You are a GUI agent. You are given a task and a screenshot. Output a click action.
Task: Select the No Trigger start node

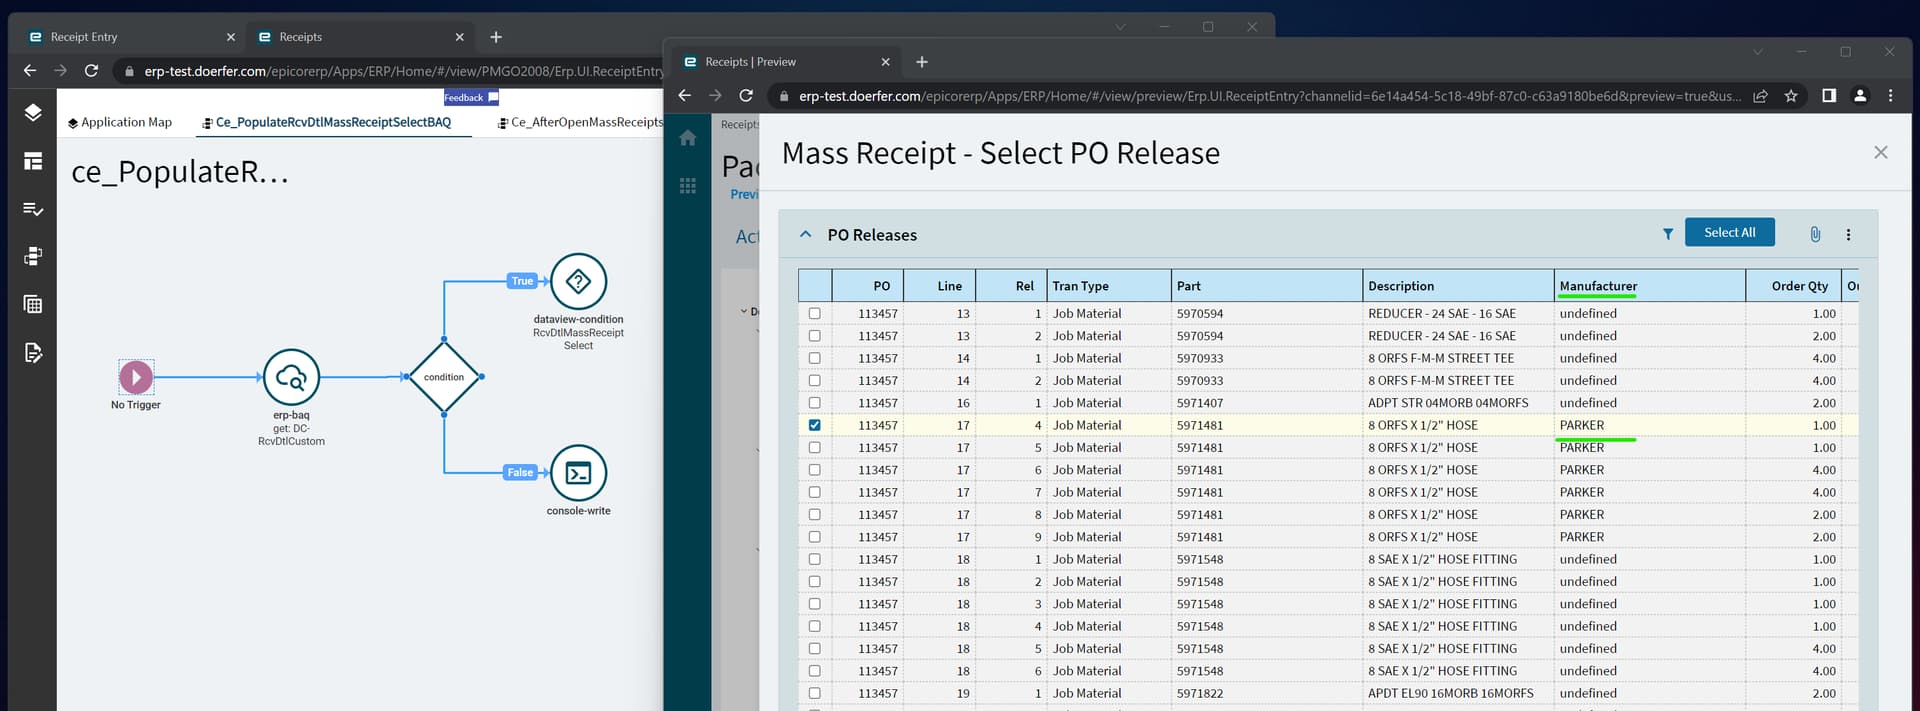pyautogui.click(x=136, y=377)
